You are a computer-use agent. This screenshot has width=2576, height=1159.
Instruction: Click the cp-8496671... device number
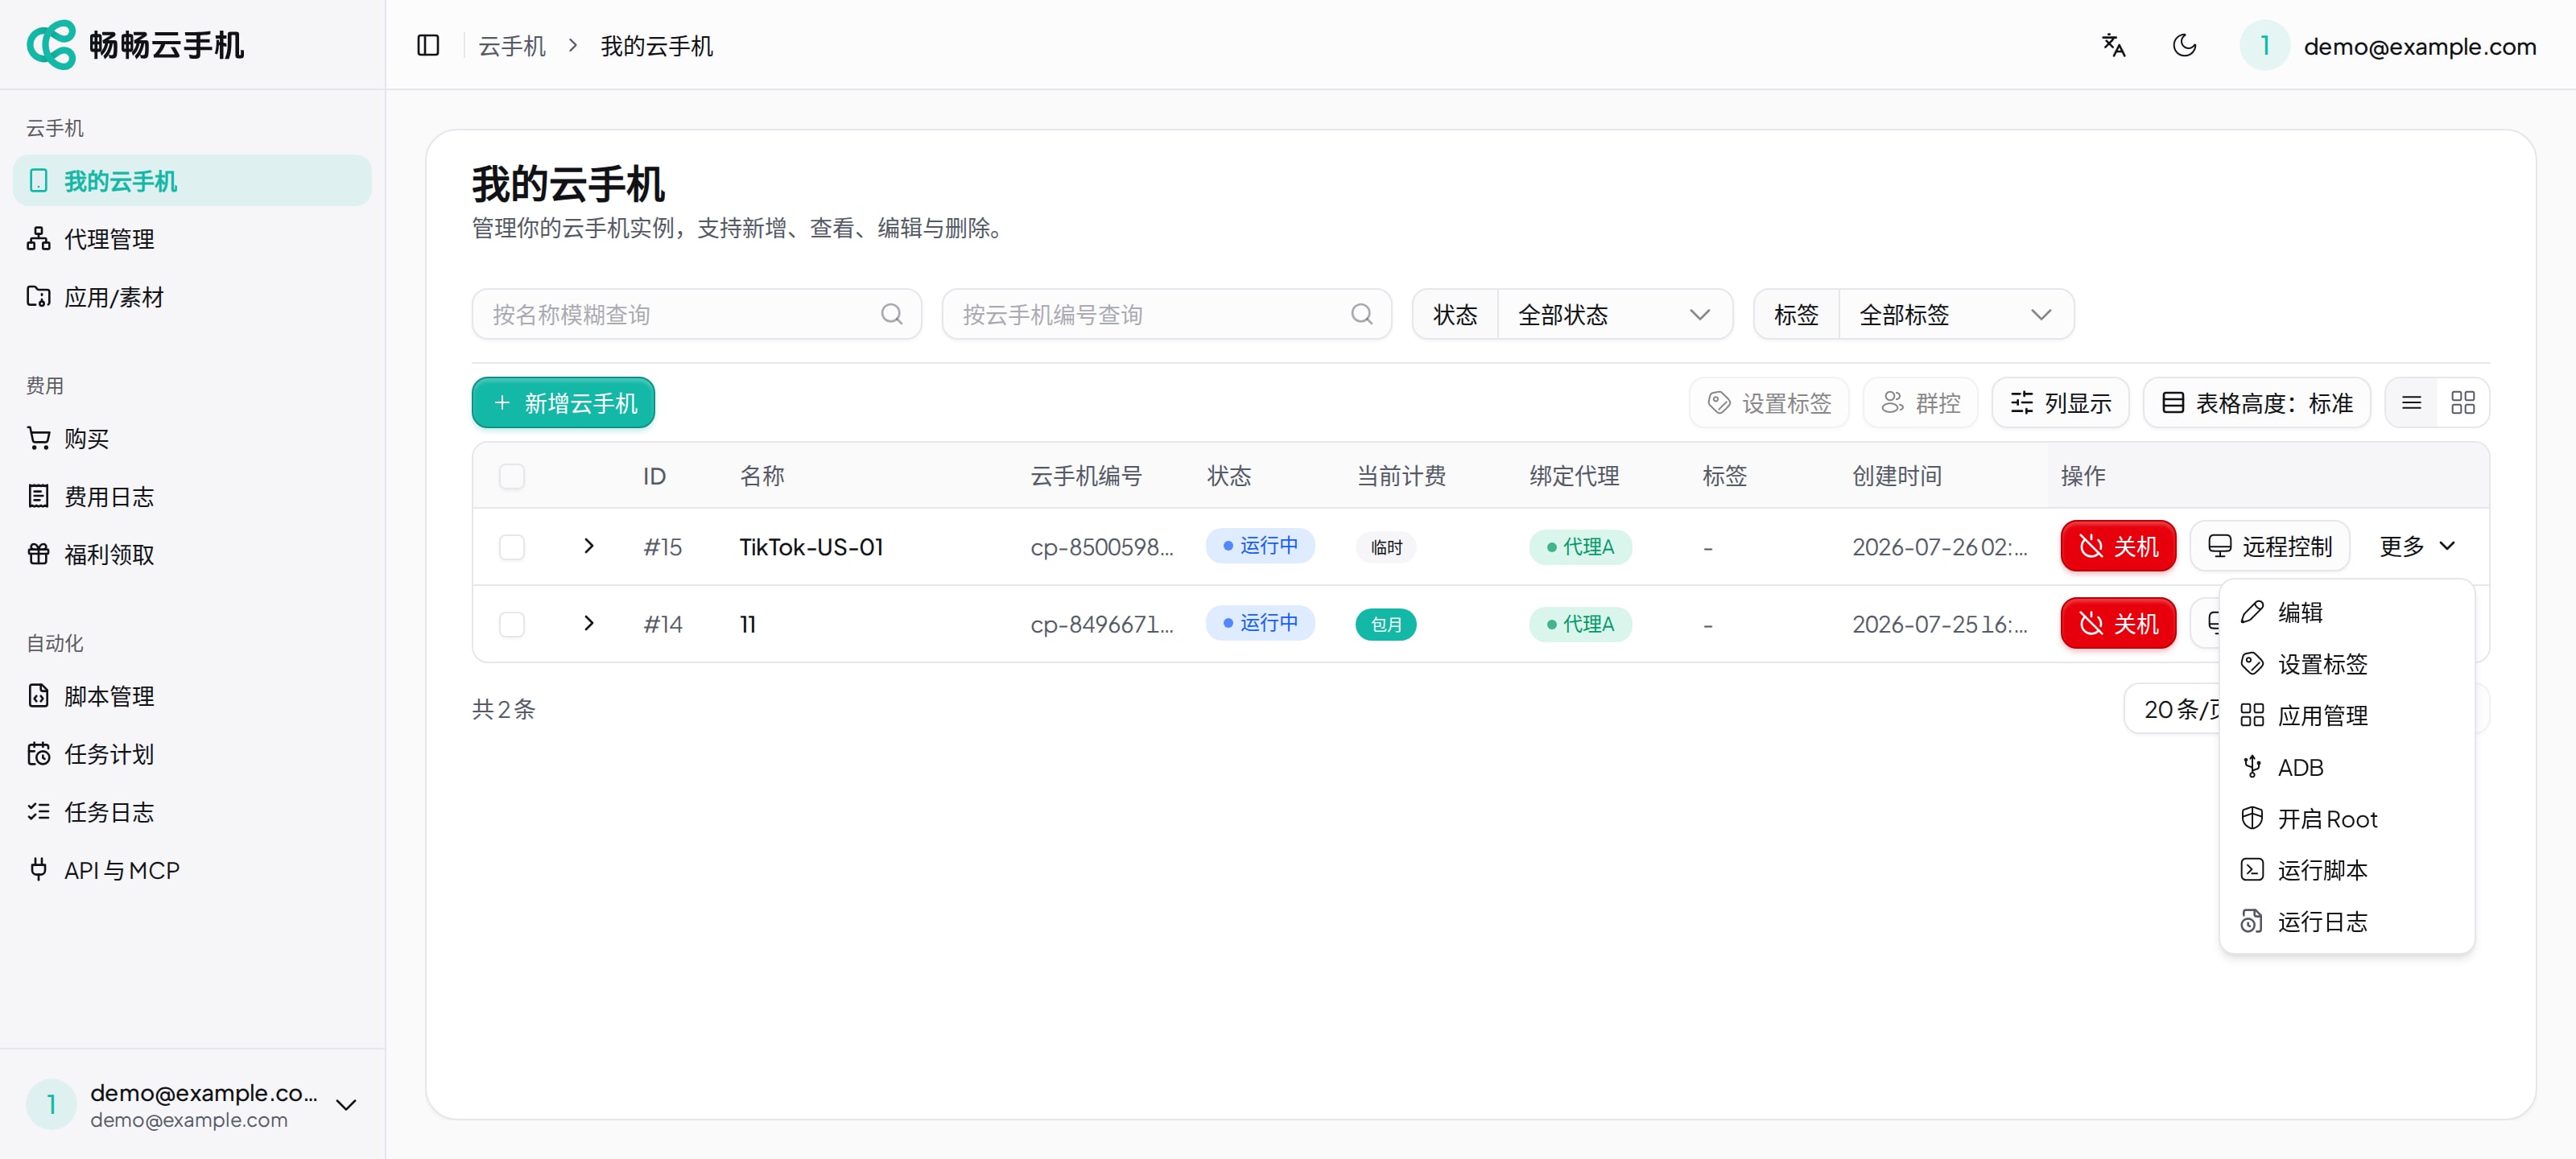[1102, 624]
